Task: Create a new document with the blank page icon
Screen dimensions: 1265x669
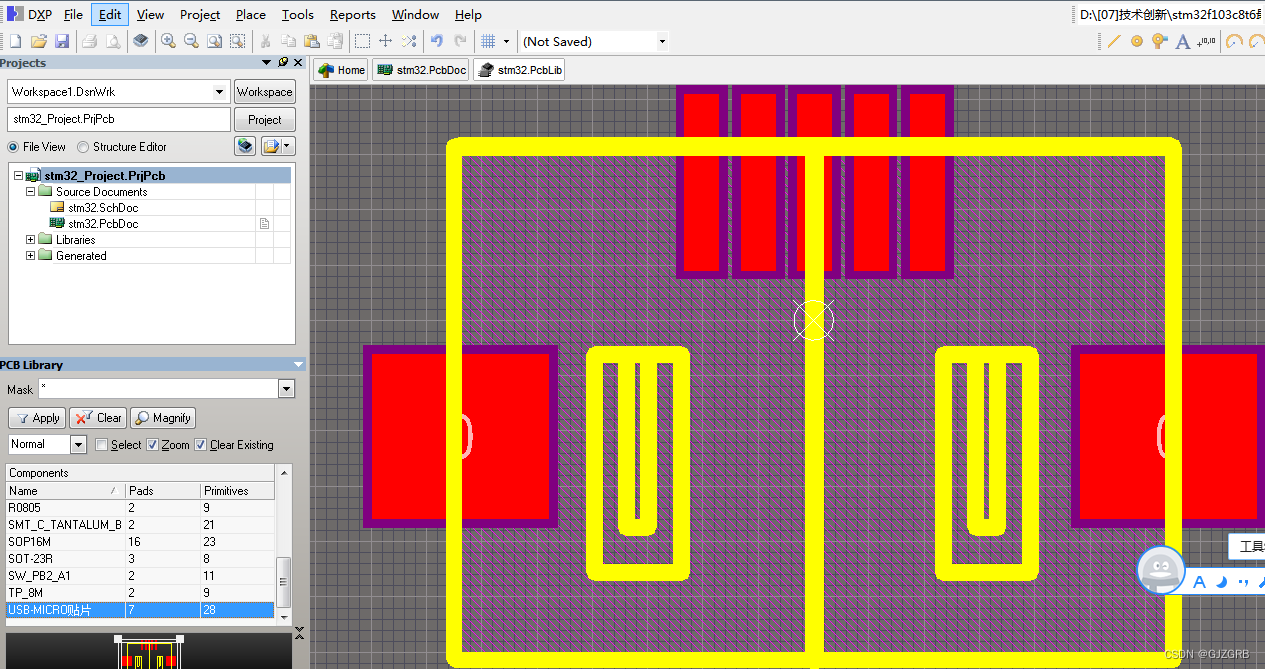Action: coord(15,41)
